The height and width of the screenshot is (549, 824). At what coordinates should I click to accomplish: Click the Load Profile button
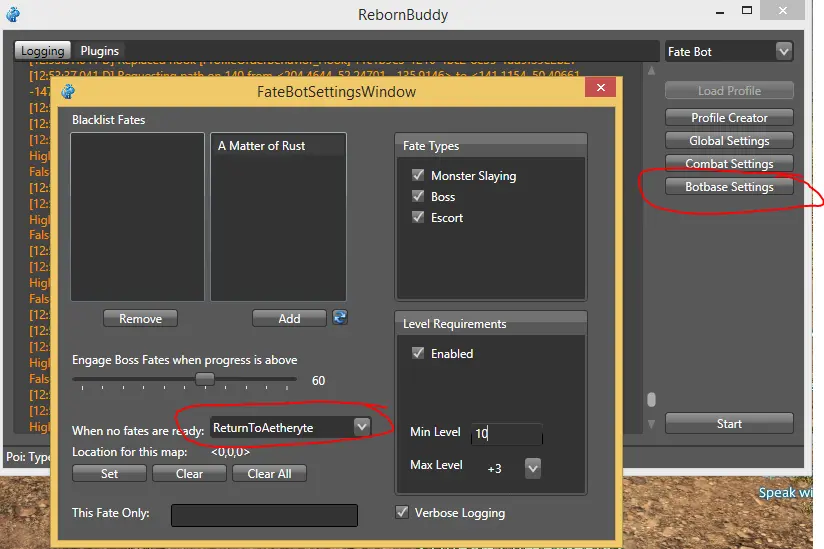[729, 90]
